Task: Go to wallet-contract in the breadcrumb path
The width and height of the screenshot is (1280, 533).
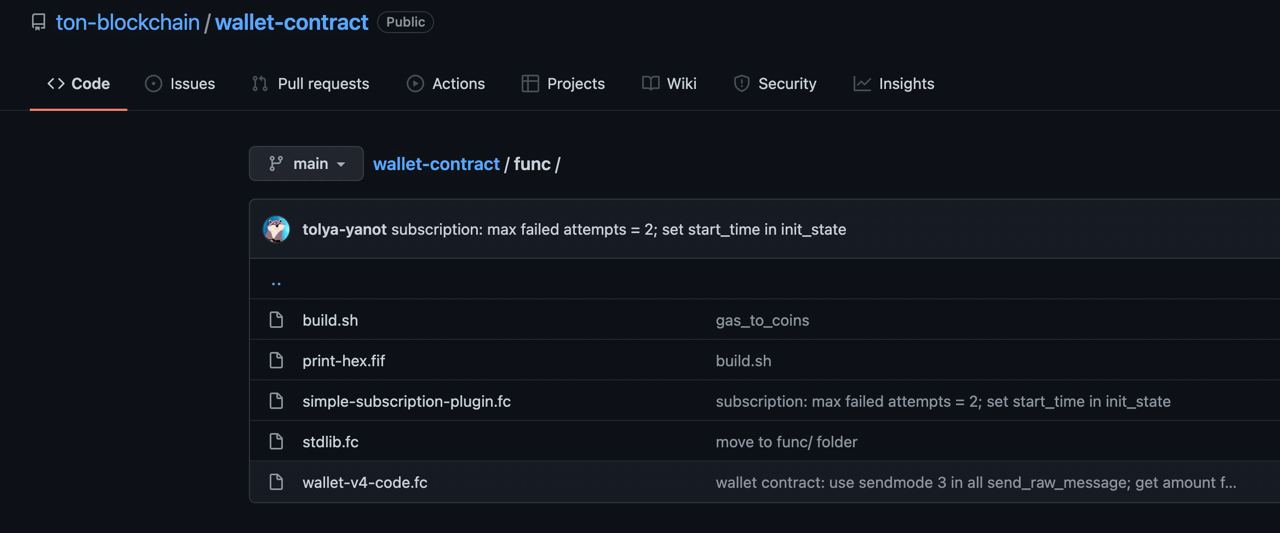Action: coord(436,164)
